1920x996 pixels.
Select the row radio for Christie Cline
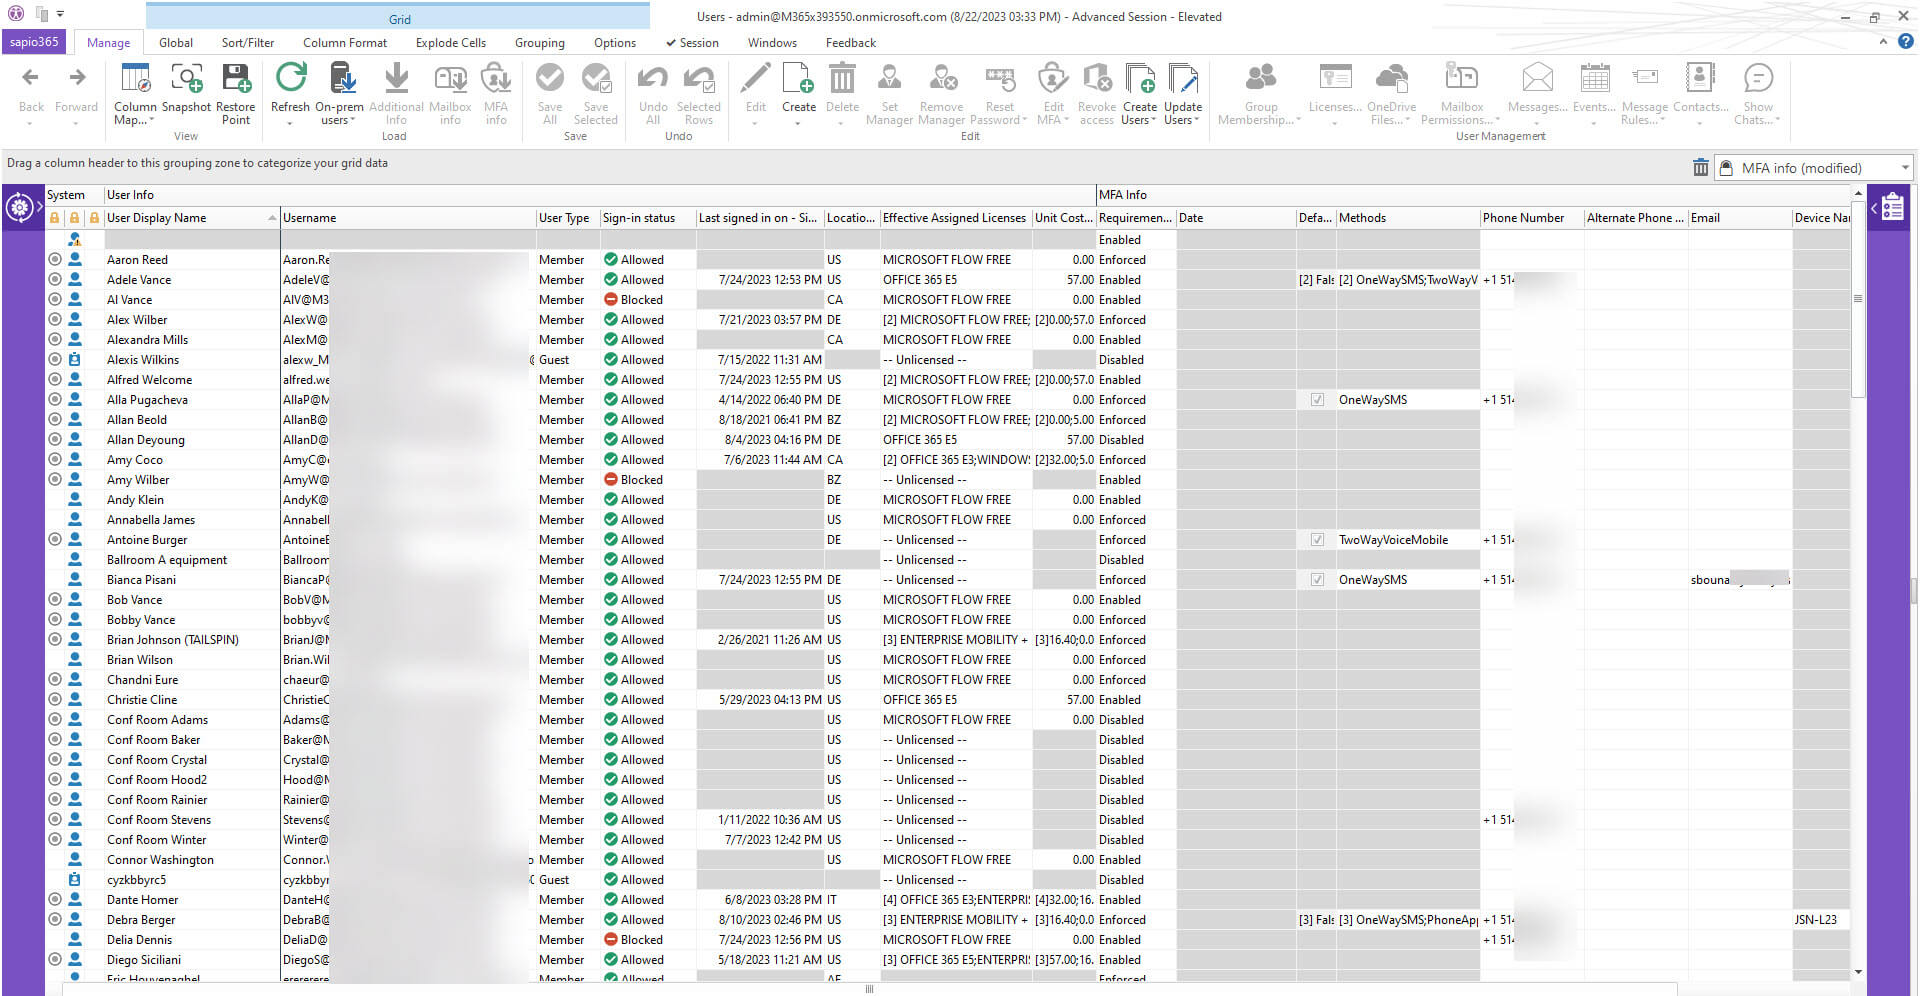click(x=55, y=700)
